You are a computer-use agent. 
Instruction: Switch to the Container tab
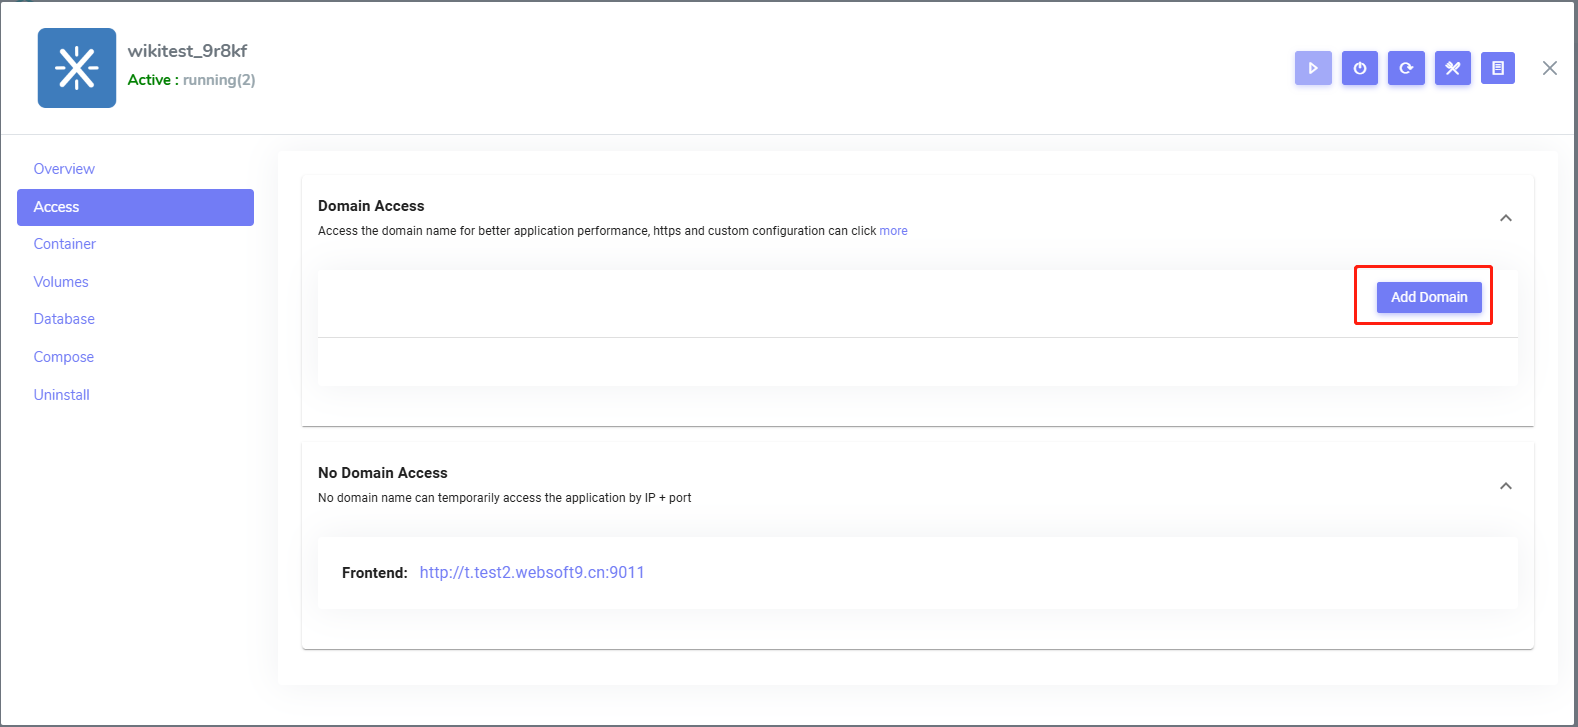pos(65,244)
